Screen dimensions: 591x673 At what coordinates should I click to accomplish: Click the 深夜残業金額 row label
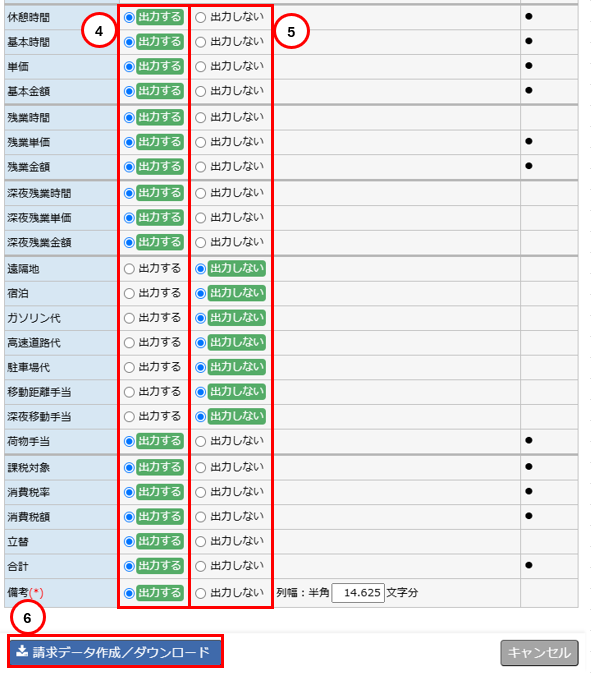tap(39, 243)
